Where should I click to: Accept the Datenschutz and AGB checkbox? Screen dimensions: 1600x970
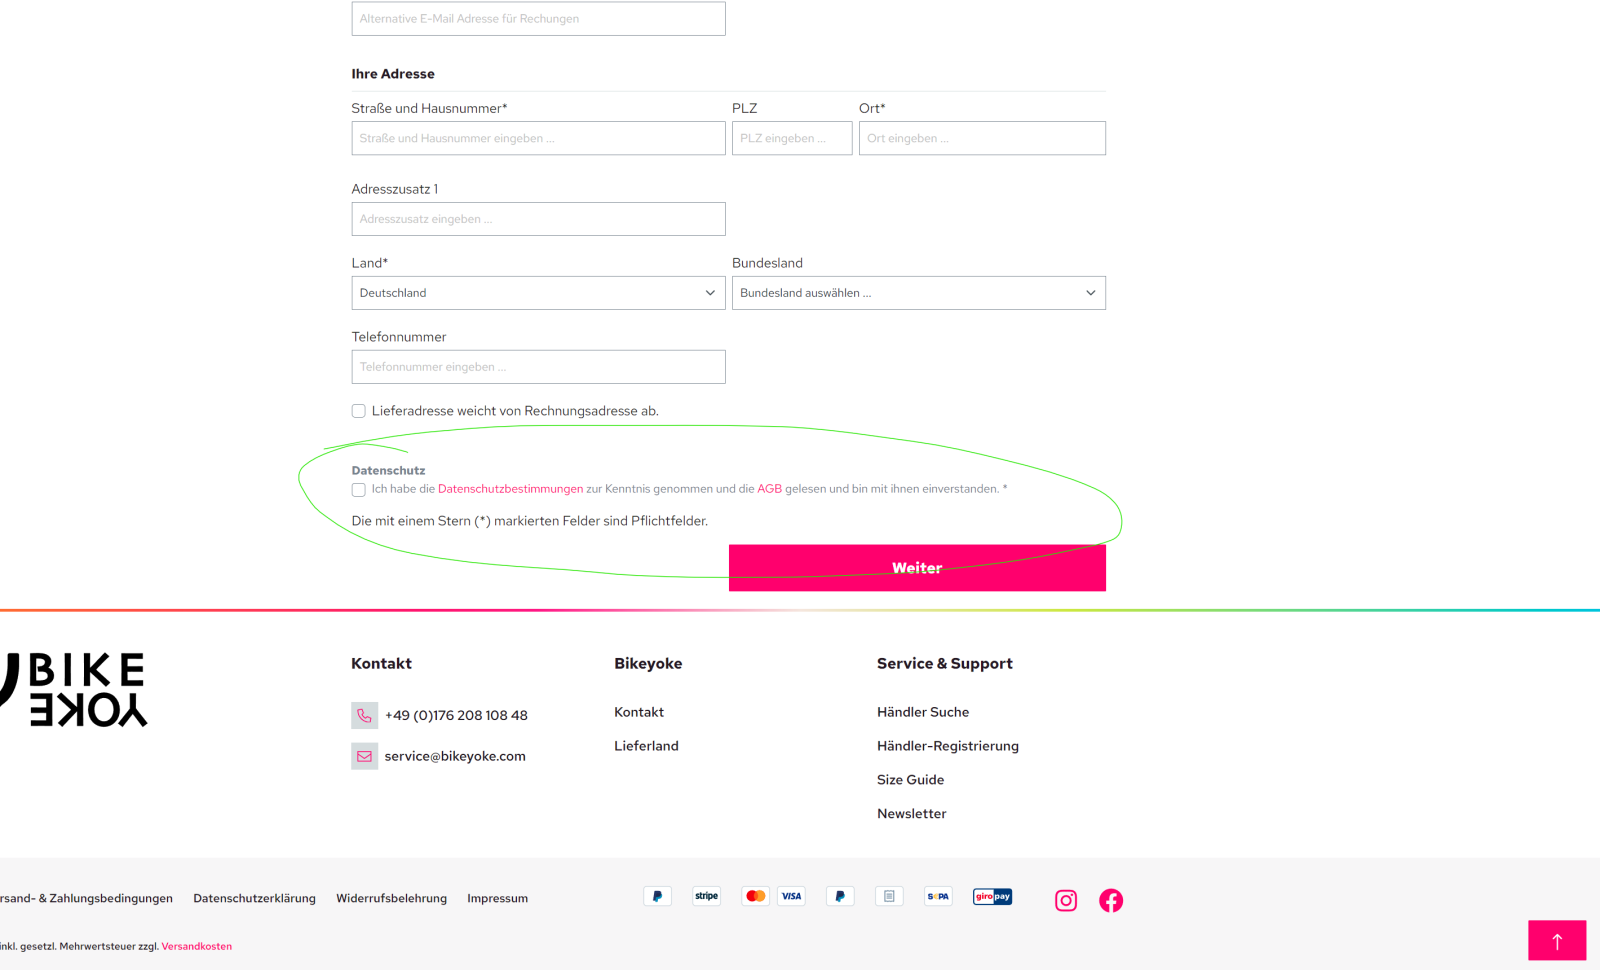(x=358, y=490)
